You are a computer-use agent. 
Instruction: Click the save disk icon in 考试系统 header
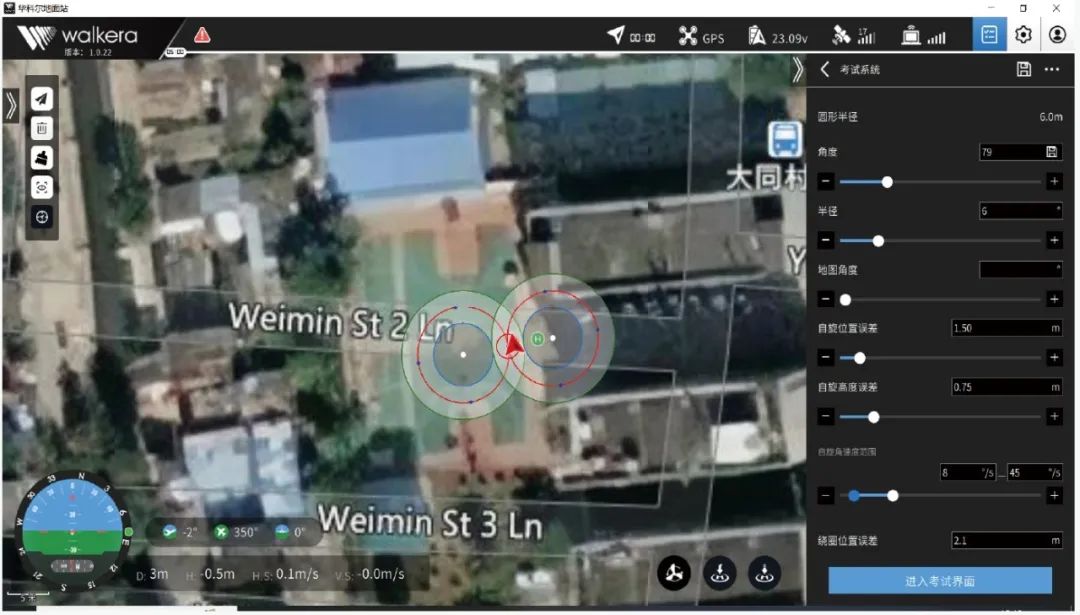click(1023, 69)
